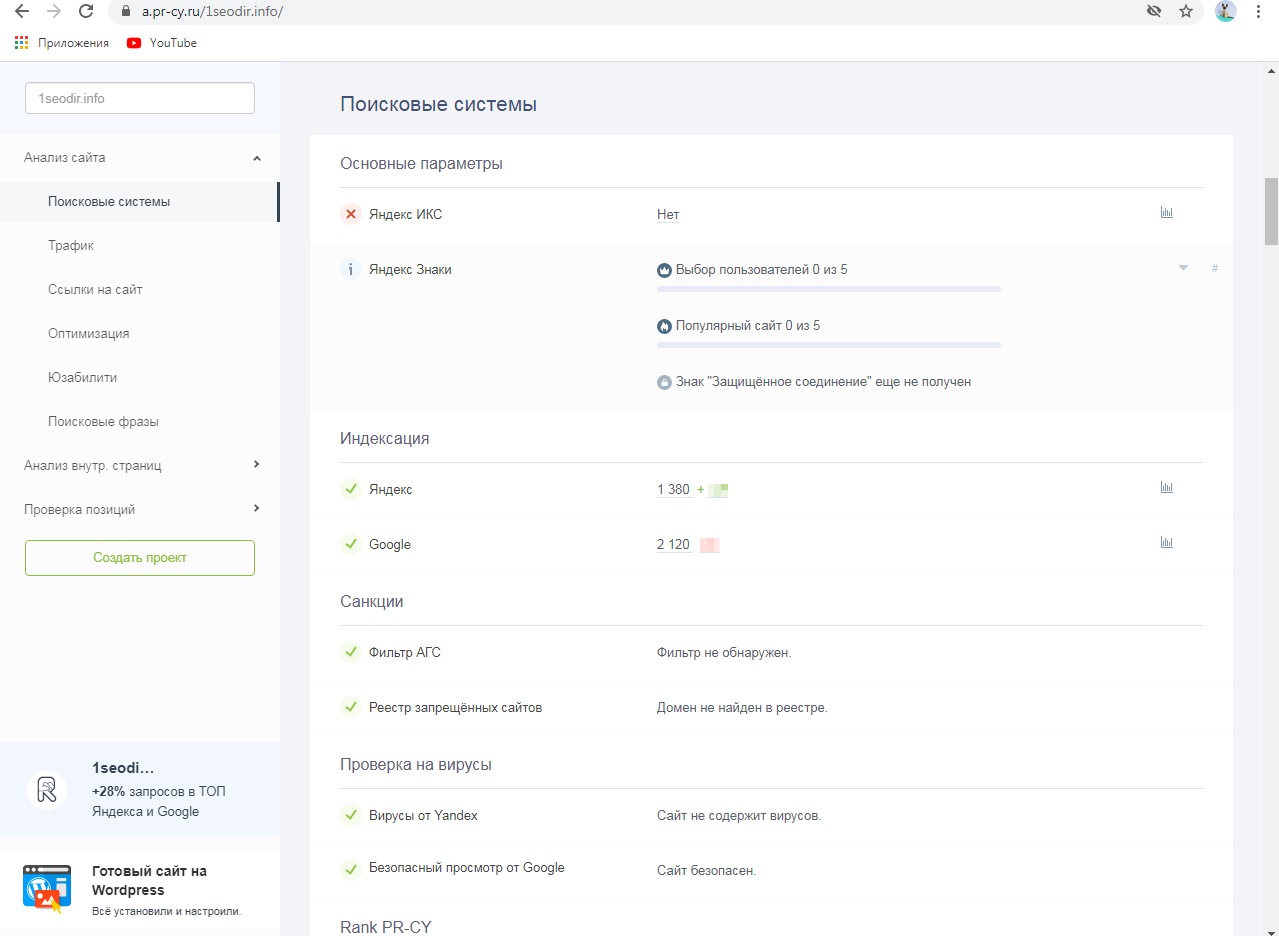Click the site domain search field

pos(140,98)
